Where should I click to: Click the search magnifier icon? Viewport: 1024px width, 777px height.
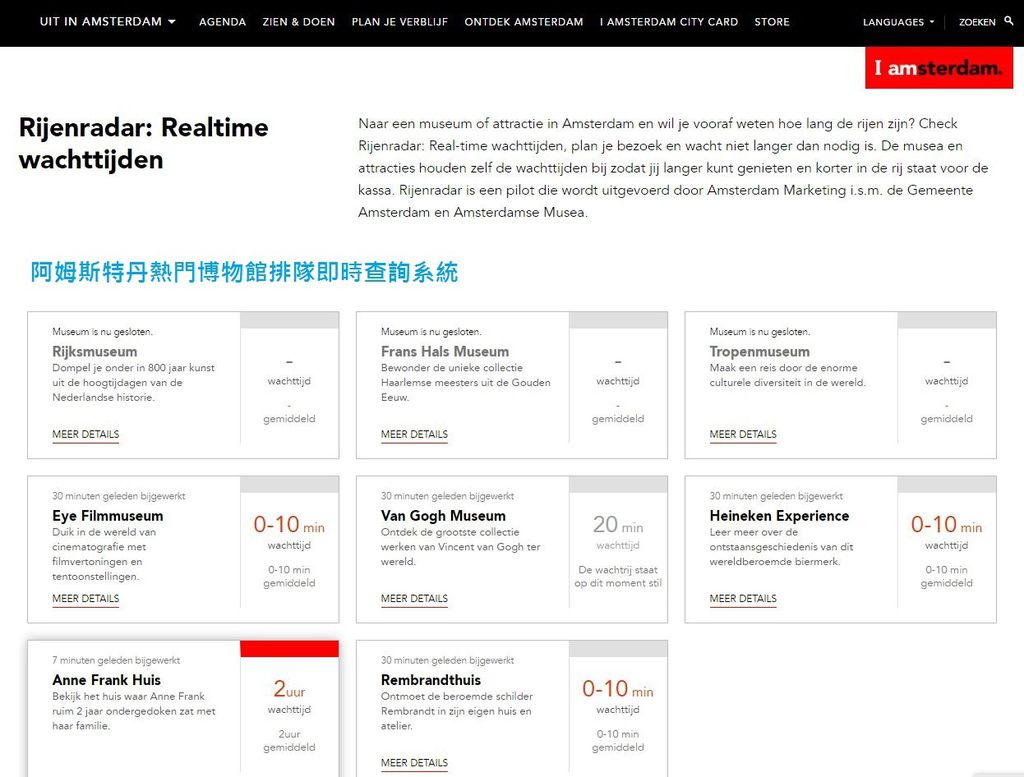click(x=1009, y=21)
